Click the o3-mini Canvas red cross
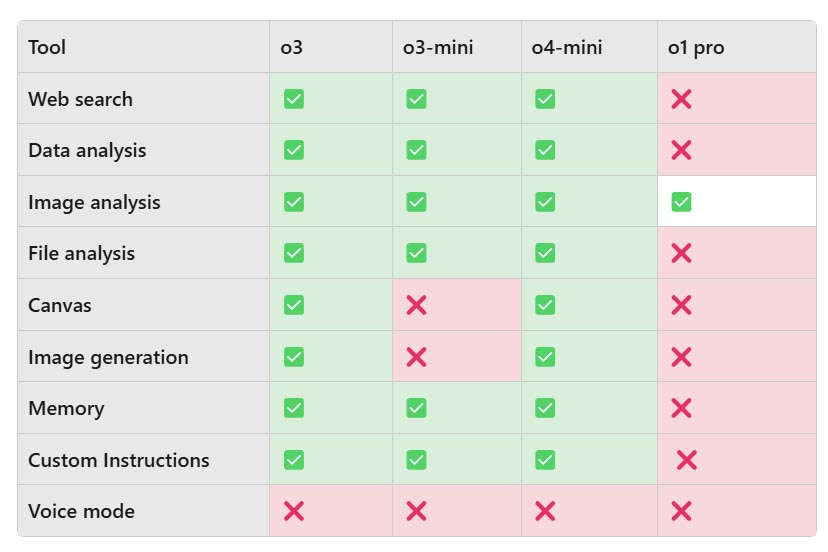This screenshot has height=552, width=828. (x=416, y=305)
